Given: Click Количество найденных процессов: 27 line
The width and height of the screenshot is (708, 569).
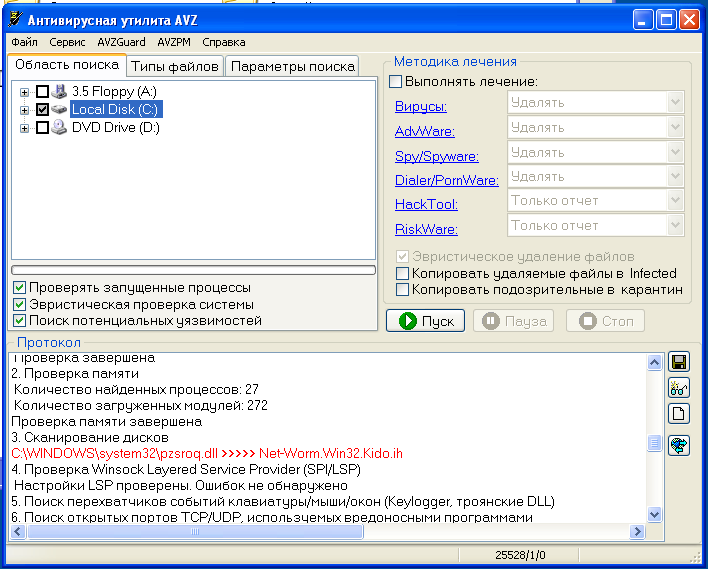Looking at the screenshot, I should point(136,389).
